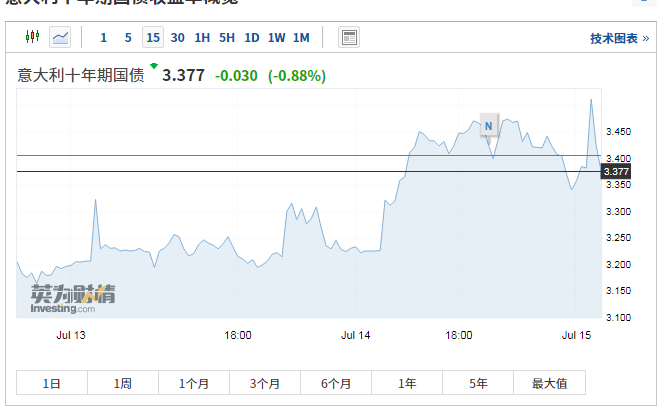Pick the 1D interval
The height and width of the screenshot is (412, 665).
[x=252, y=38]
